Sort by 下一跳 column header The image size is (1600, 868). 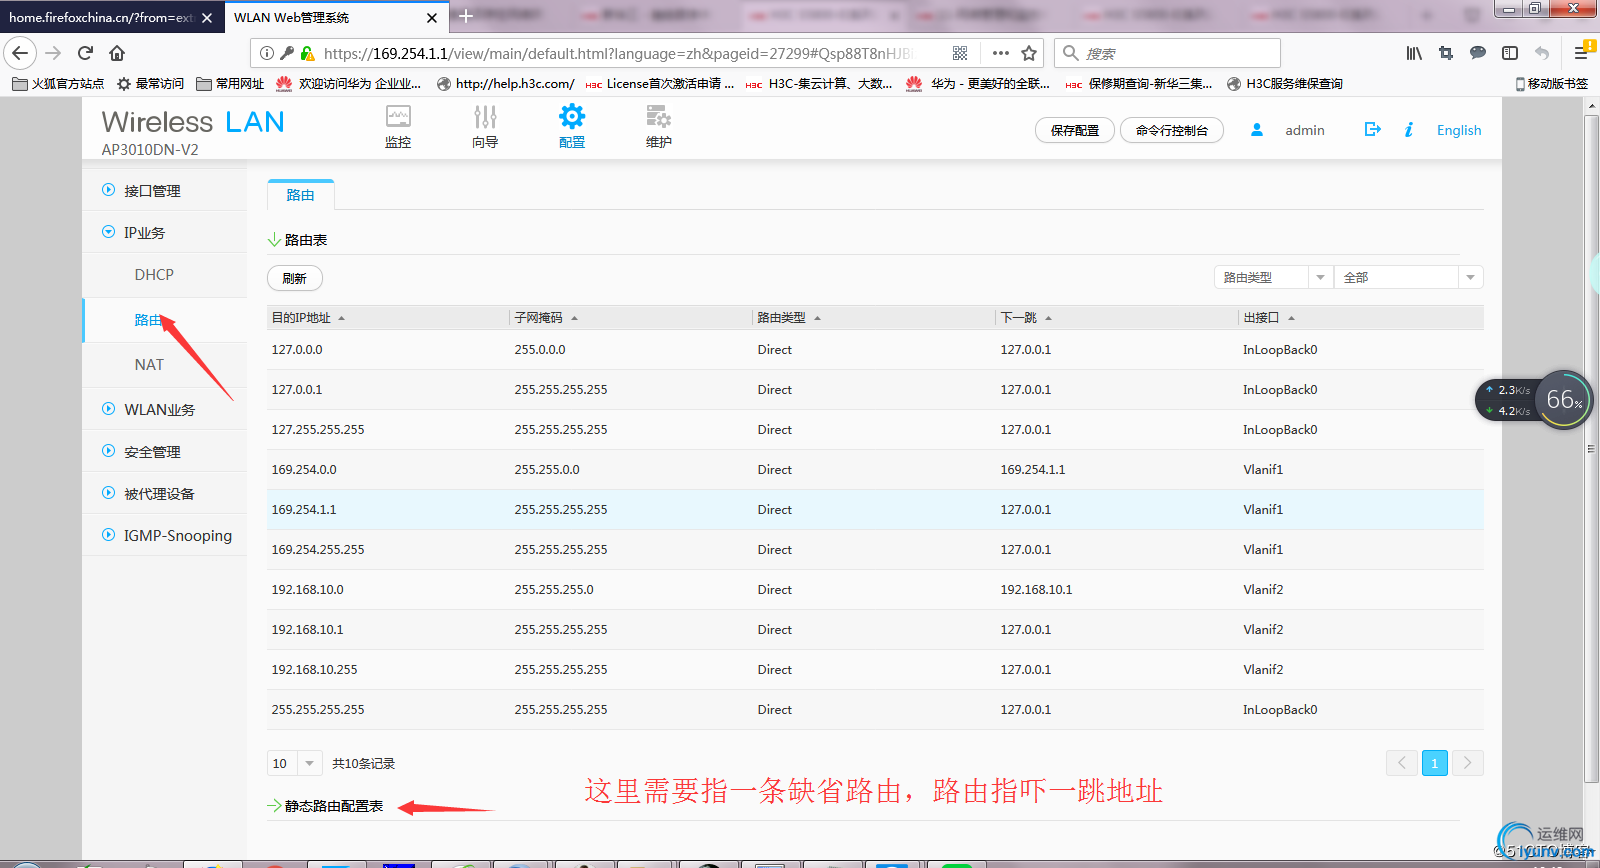click(x=1026, y=317)
